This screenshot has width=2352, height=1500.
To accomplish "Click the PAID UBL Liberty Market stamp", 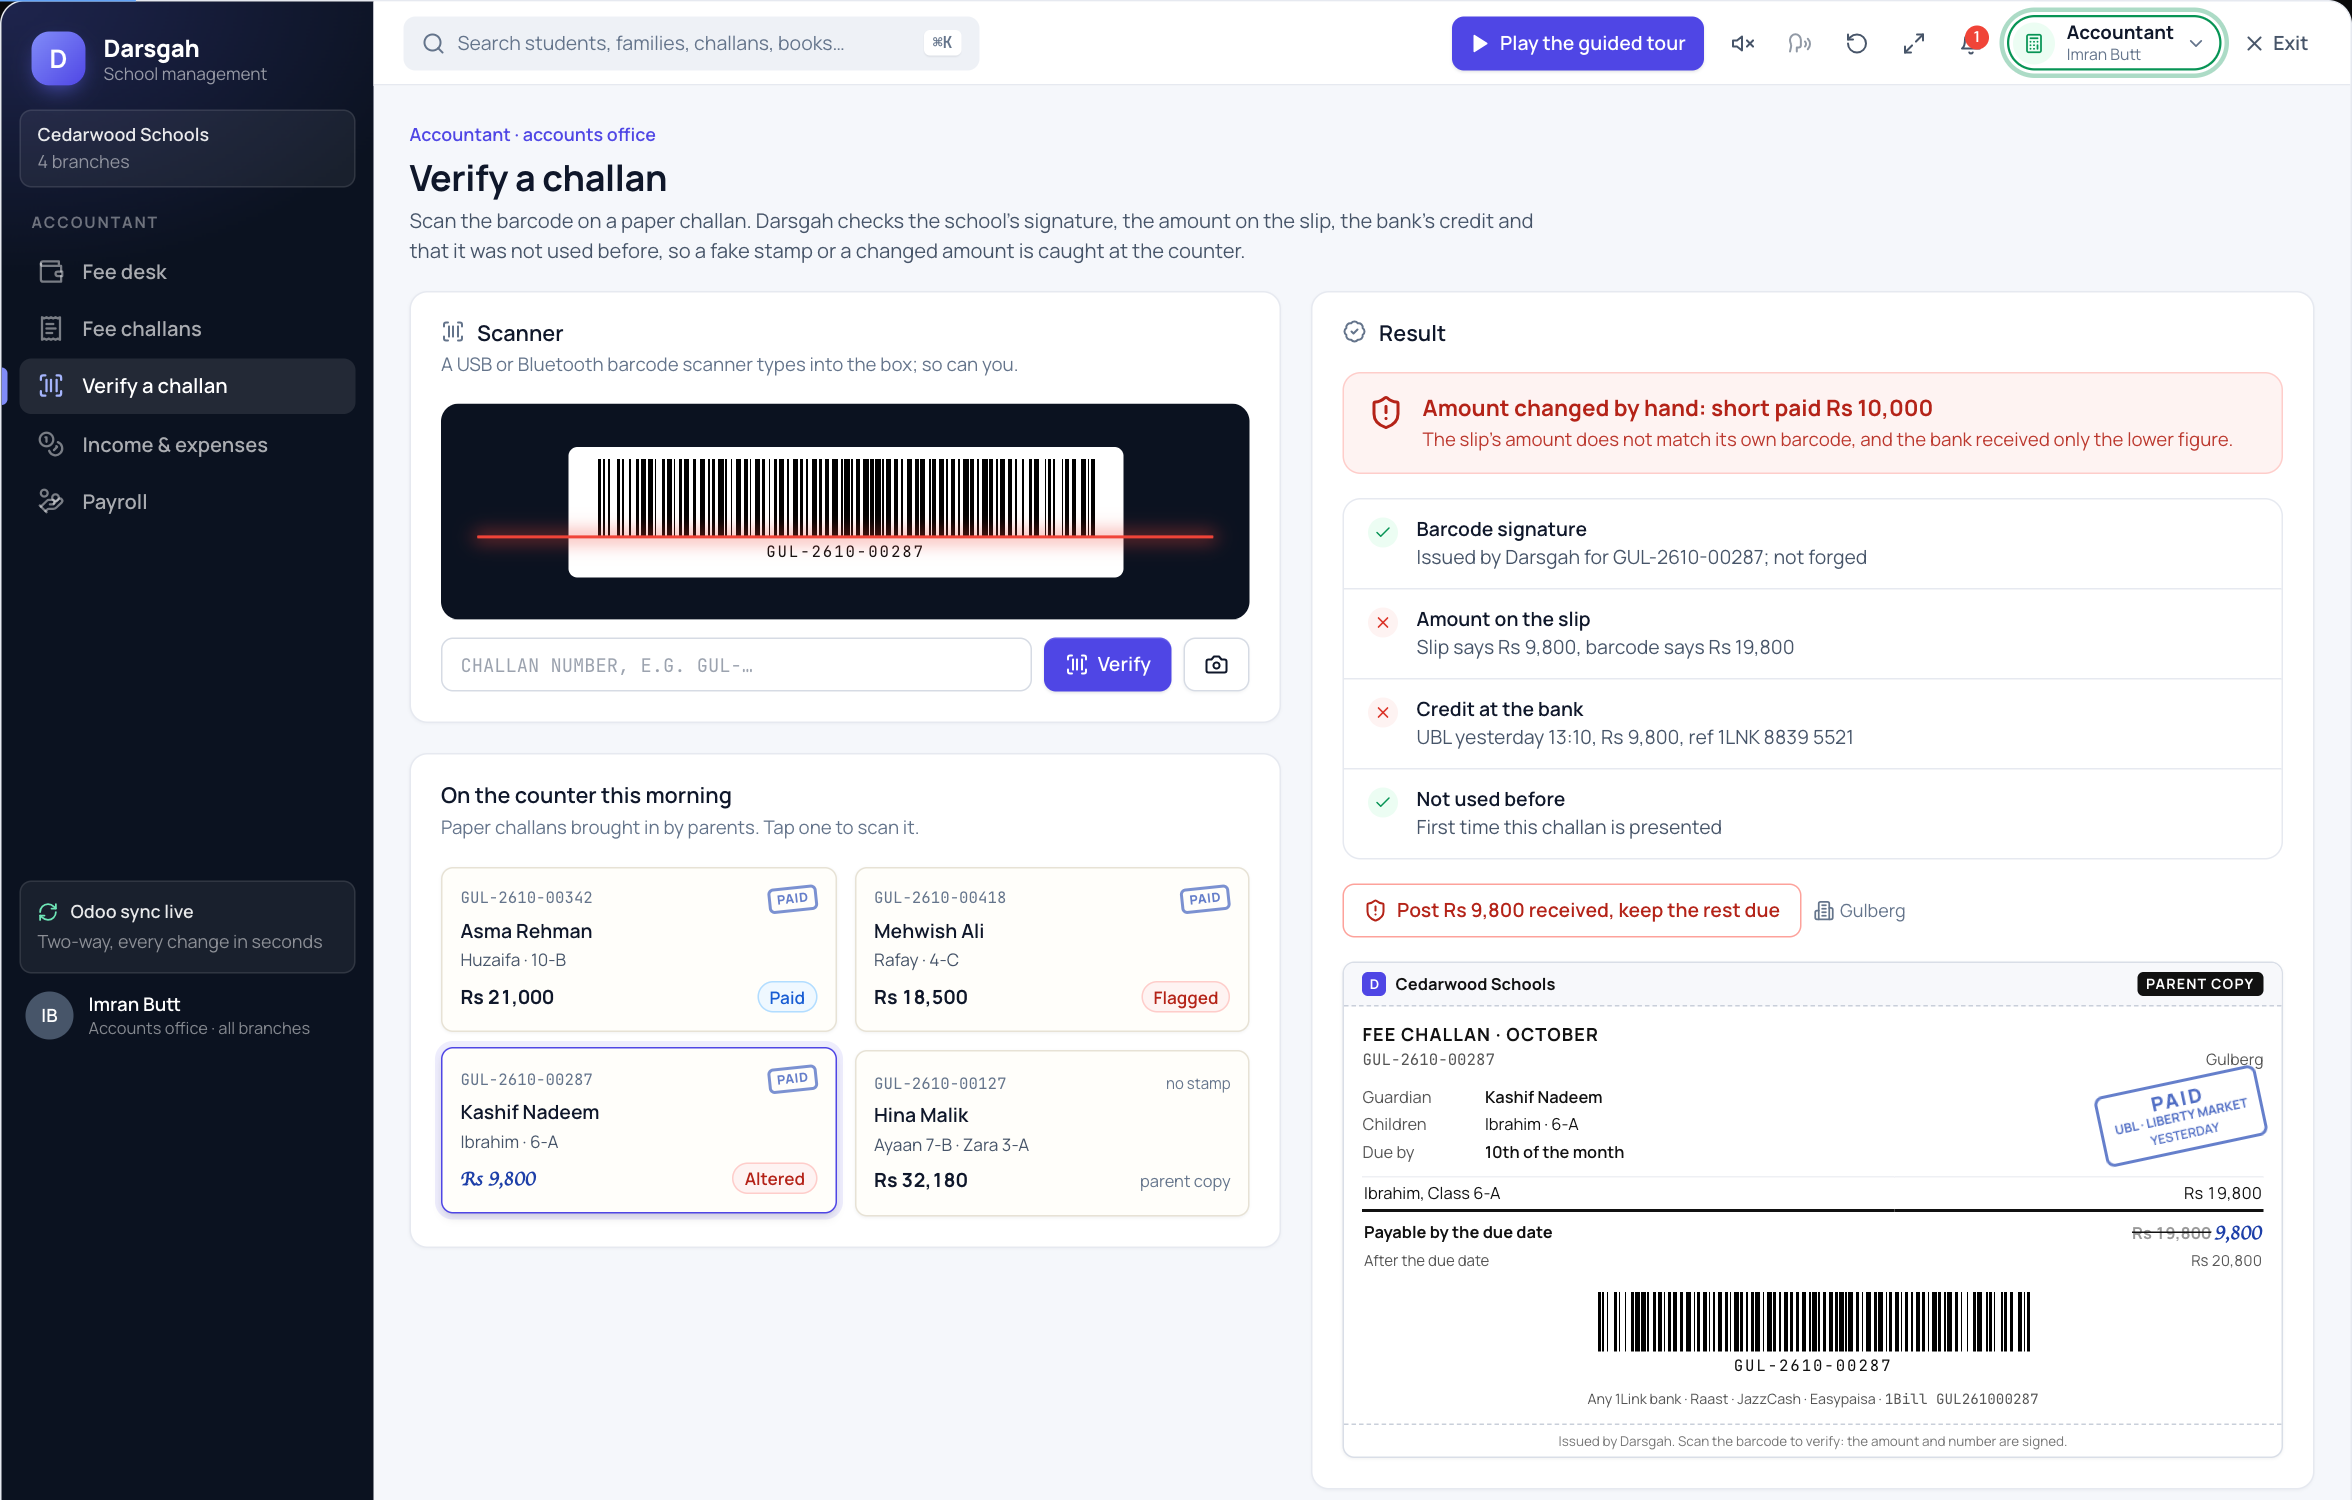I will 2180,1117.
